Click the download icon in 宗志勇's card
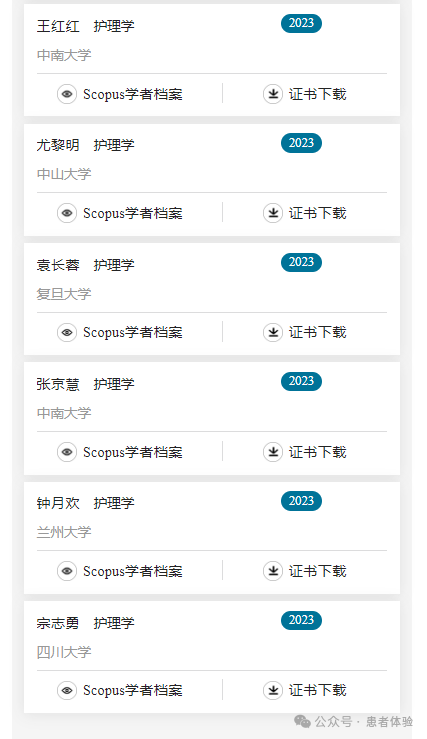This screenshot has width=427, height=739. pyautogui.click(x=273, y=690)
